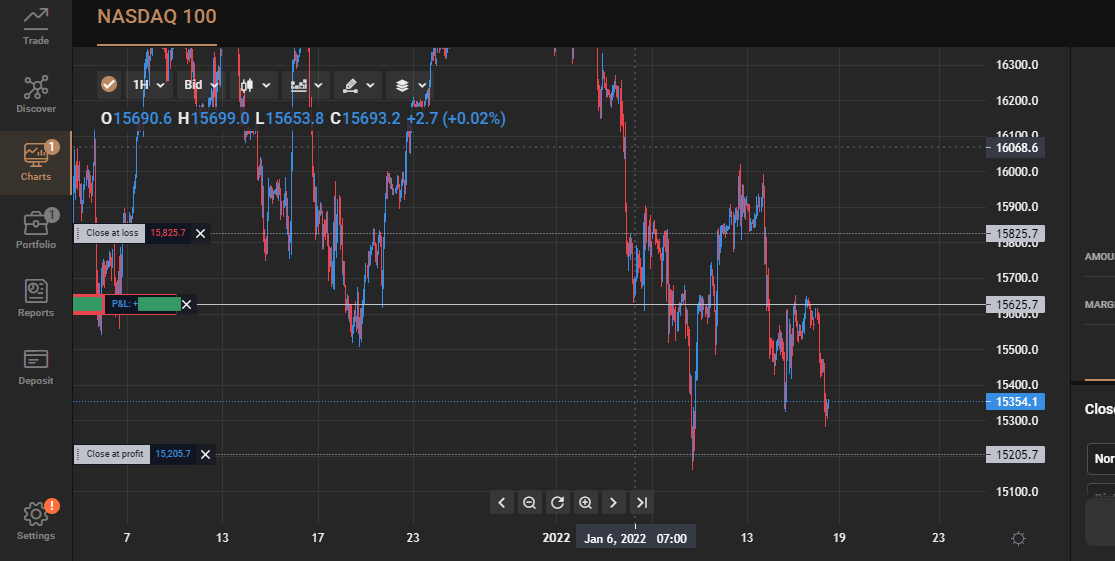
Task: Click the 16068.6 crosshair price label
Action: (x=1015, y=148)
